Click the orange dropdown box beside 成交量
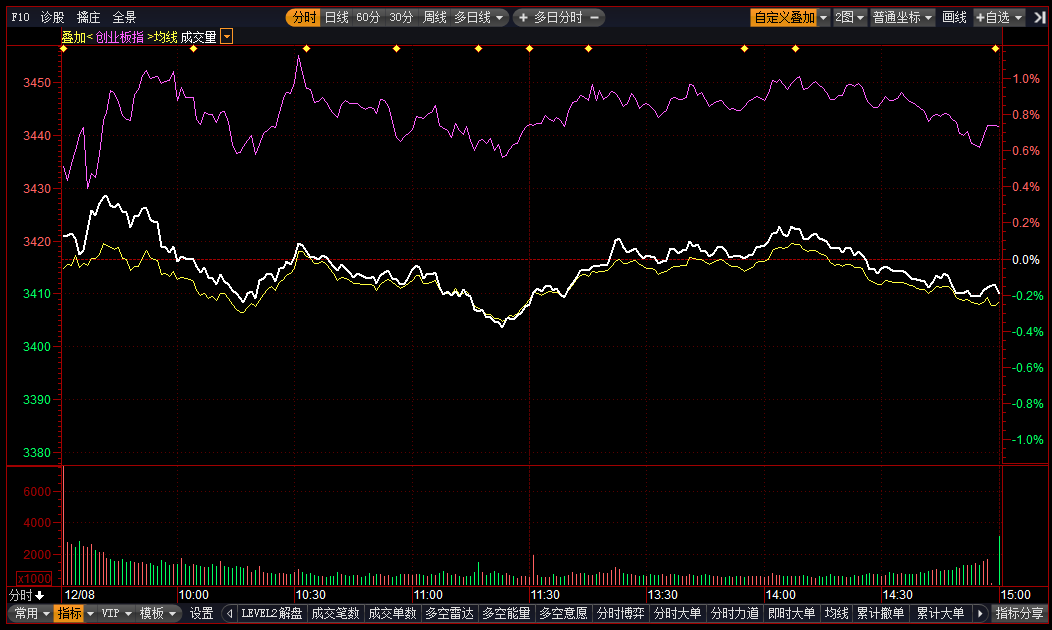Viewport: 1052px width, 630px height. tap(227, 37)
